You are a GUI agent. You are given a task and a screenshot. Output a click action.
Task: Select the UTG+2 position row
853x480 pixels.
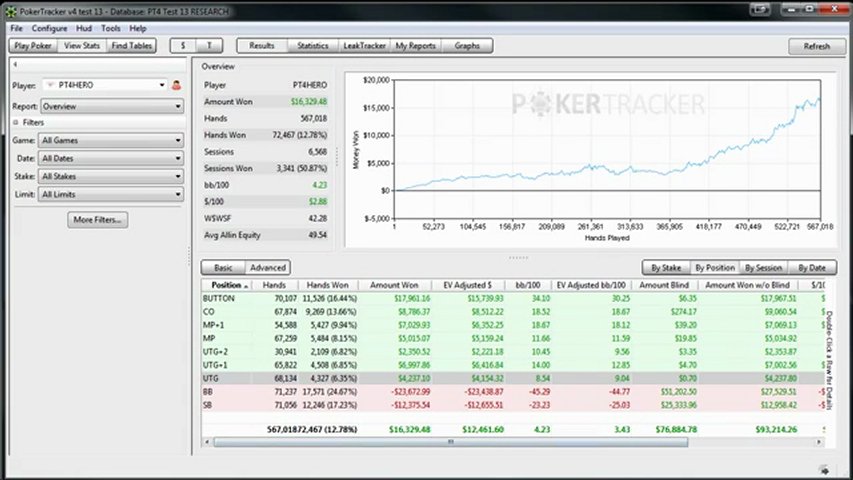point(513,352)
